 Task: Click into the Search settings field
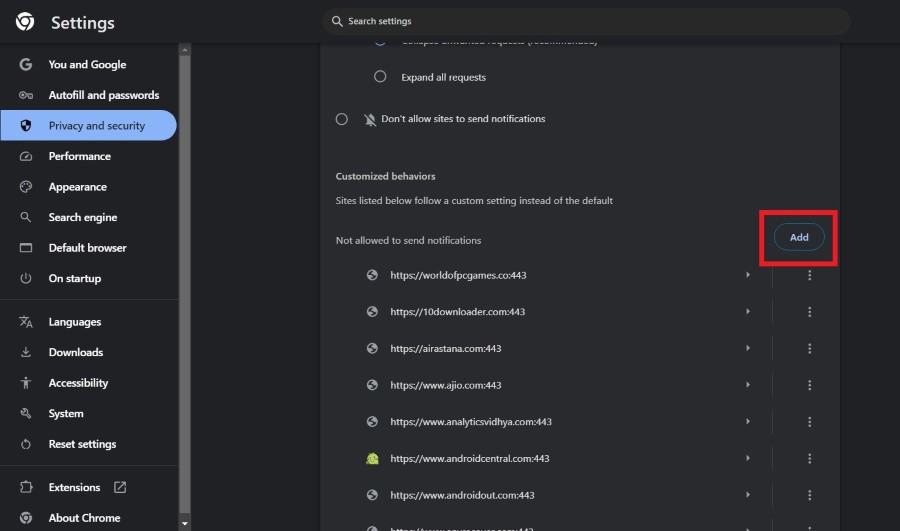click(586, 21)
